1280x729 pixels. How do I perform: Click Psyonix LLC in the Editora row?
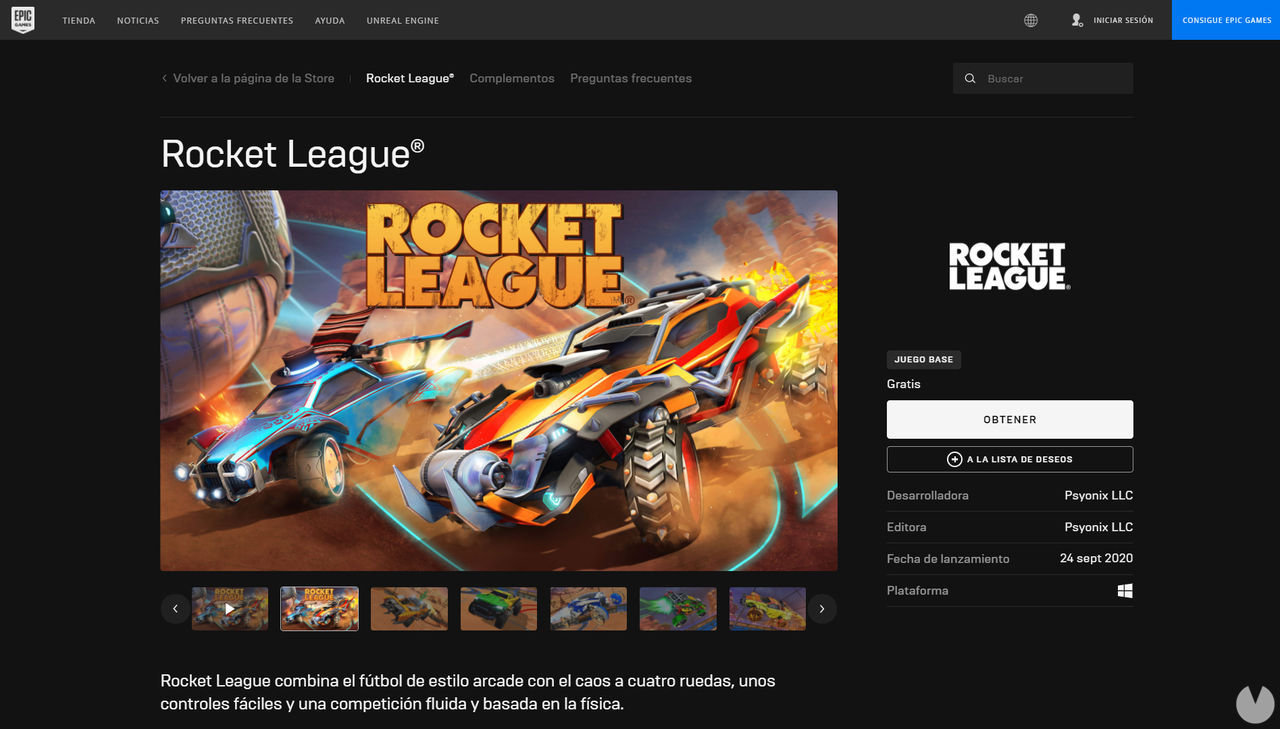pos(1099,527)
